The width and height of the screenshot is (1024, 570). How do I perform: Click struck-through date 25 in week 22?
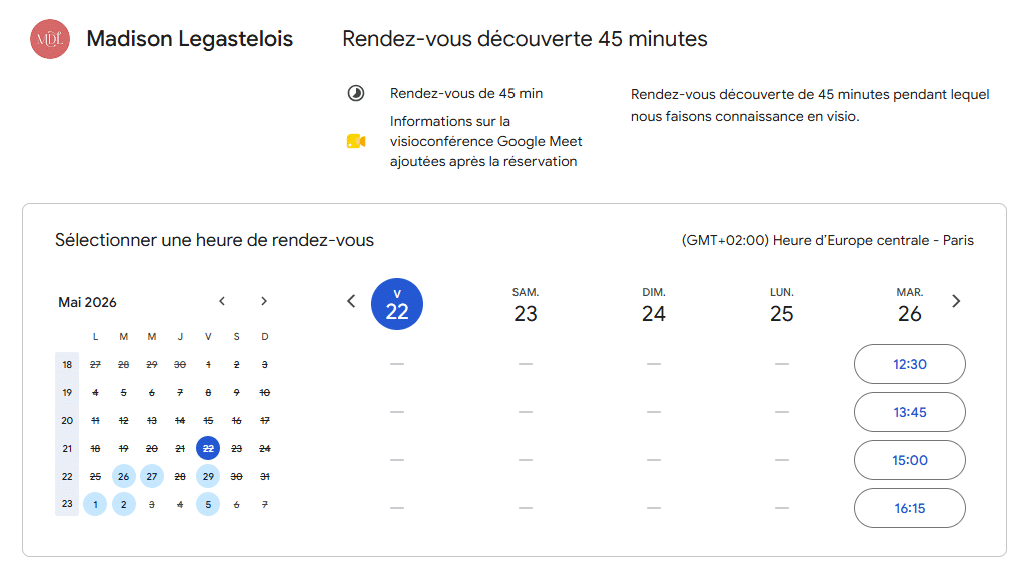(95, 477)
